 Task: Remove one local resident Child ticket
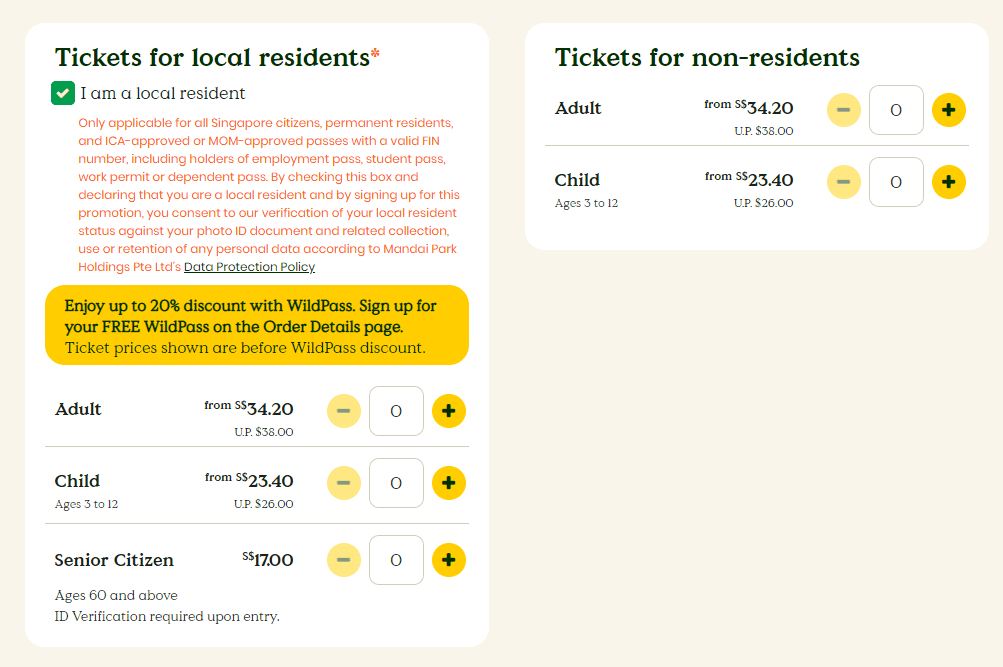pyautogui.click(x=343, y=483)
